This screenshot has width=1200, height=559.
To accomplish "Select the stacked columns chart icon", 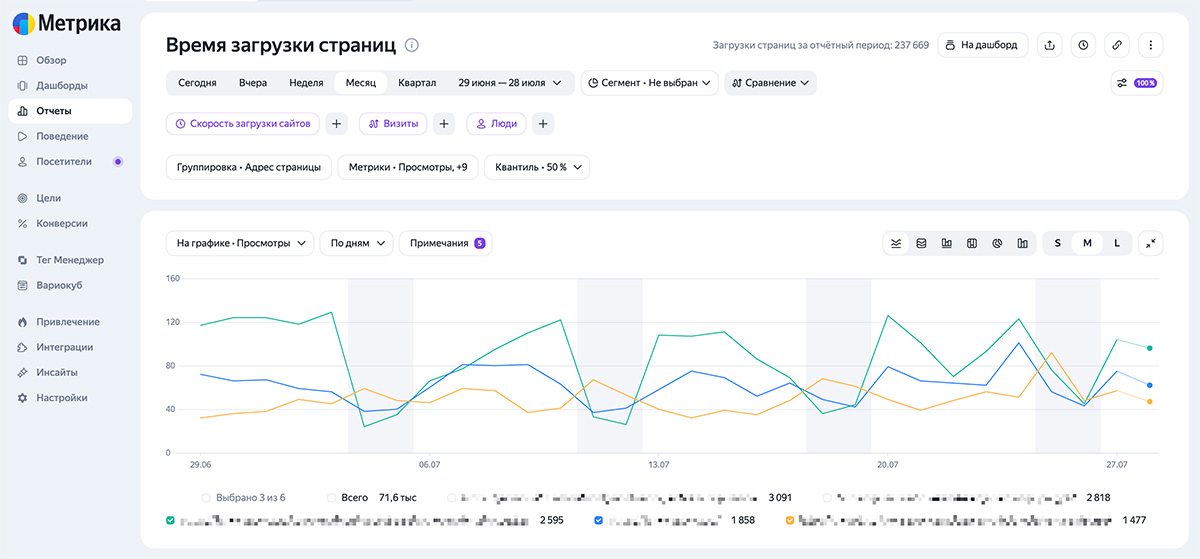I will pos(972,243).
